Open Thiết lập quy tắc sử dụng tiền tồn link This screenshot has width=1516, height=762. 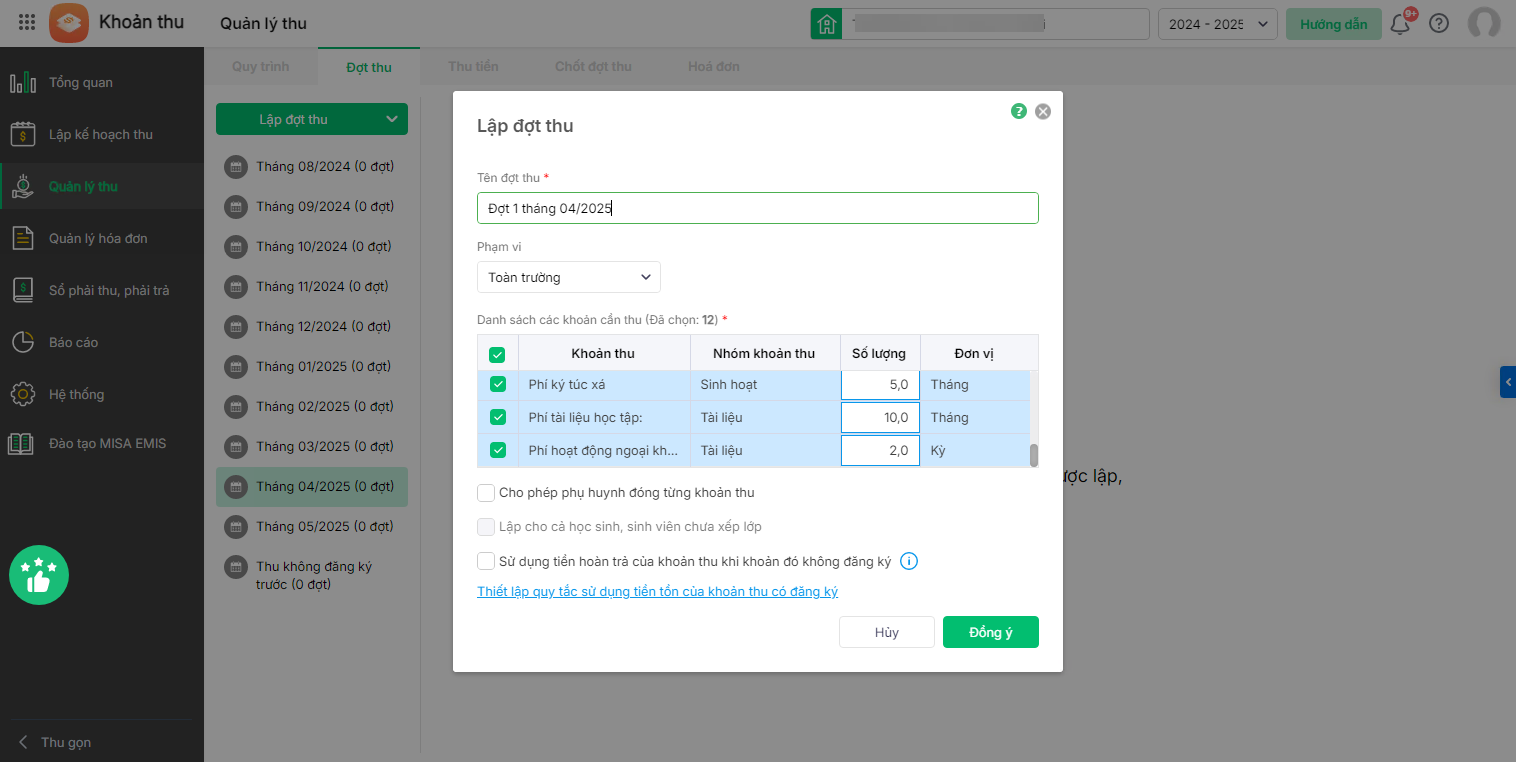(658, 591)
